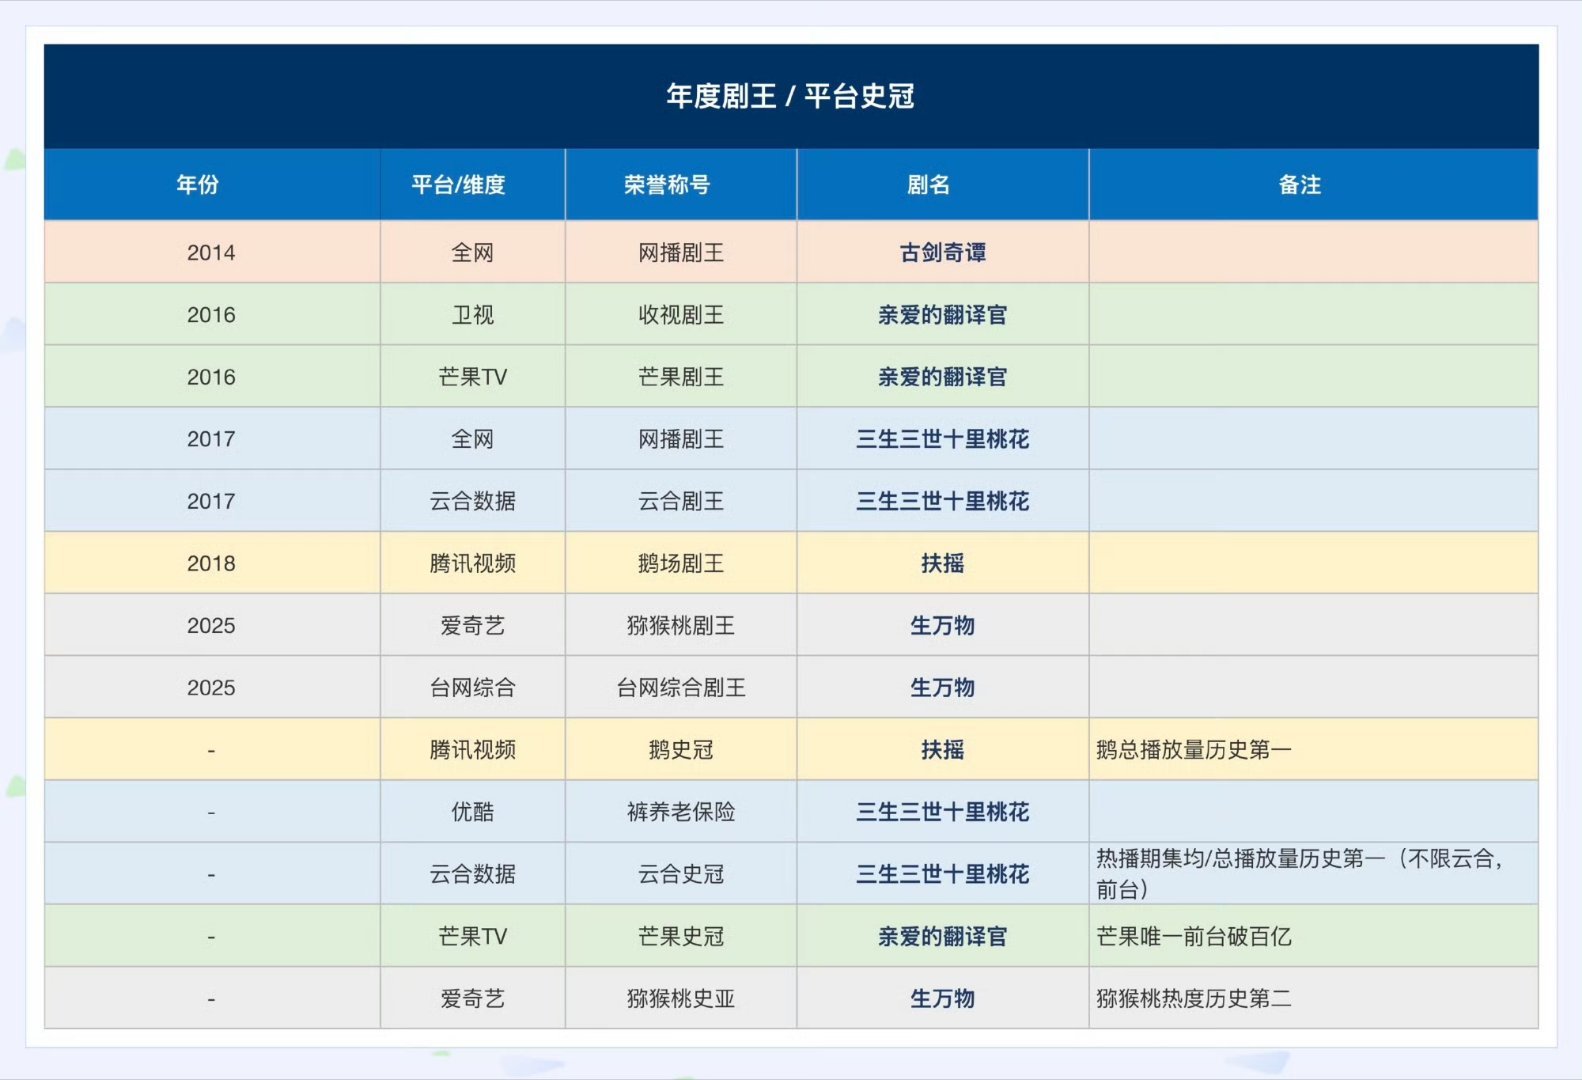Click 云合剧王 title cell

tap(681, 501)
